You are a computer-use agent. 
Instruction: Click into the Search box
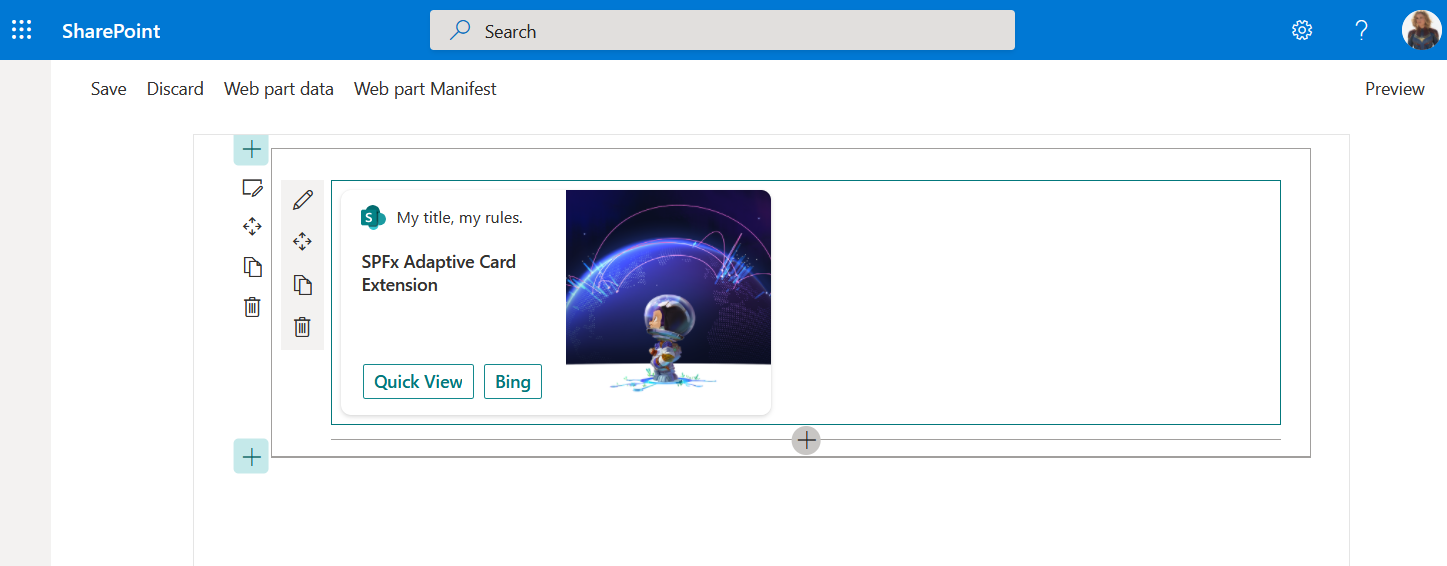[x=722, y=31]
